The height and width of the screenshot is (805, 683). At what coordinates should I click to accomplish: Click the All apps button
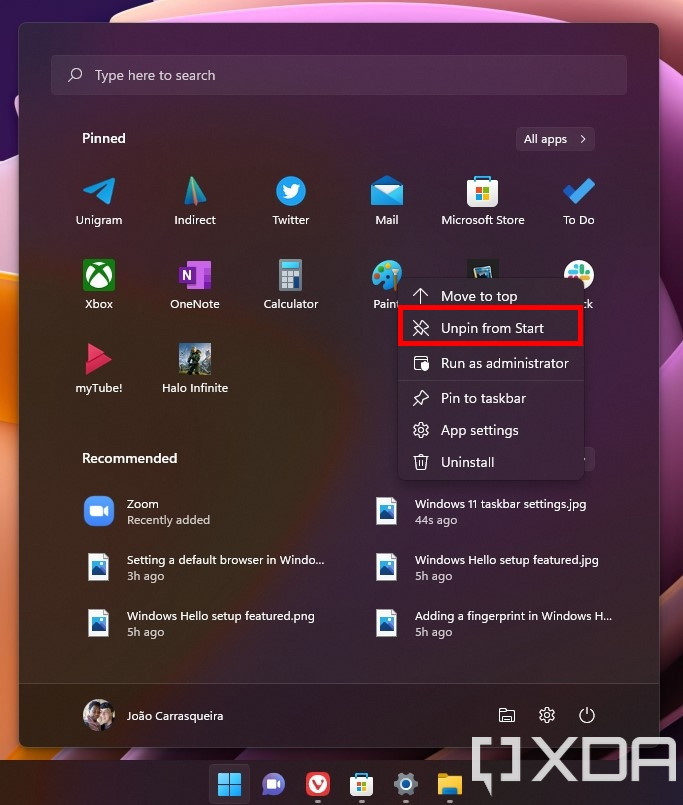pyautogui.click(x=555, y=139)
